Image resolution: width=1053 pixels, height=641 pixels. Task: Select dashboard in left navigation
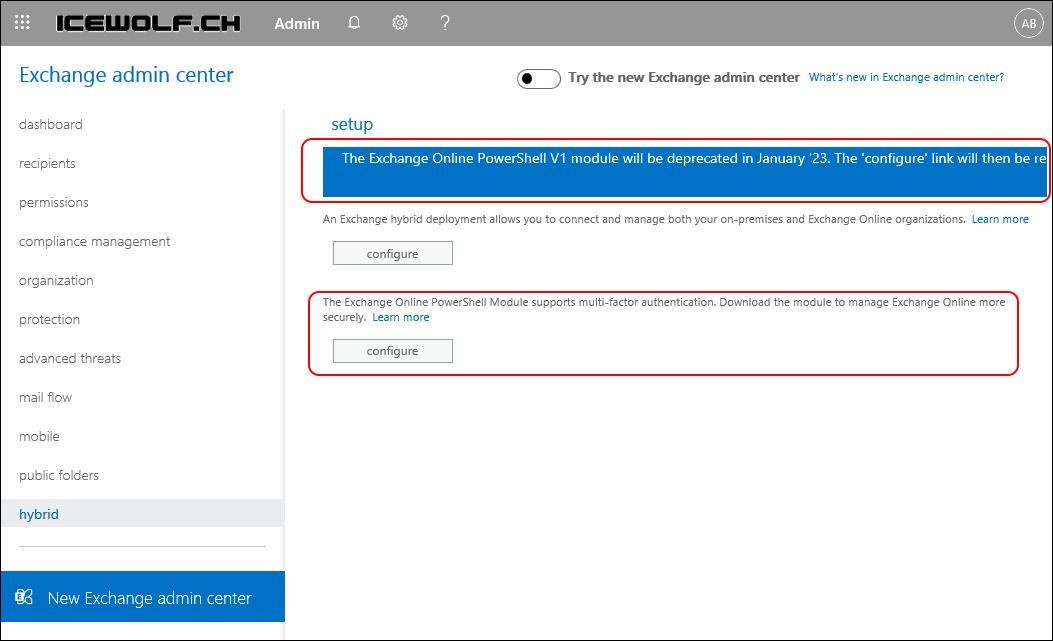(51, 124)
